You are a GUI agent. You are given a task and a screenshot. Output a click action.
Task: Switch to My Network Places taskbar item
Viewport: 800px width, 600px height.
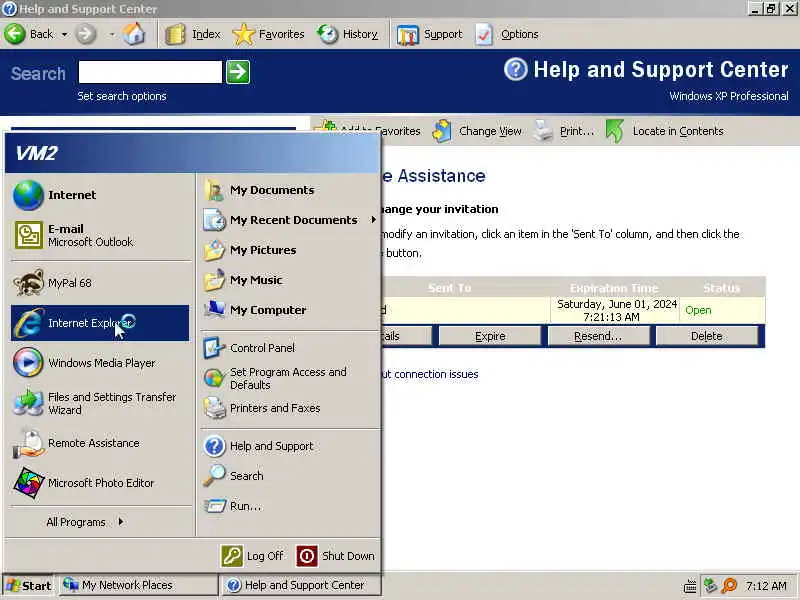138,585
